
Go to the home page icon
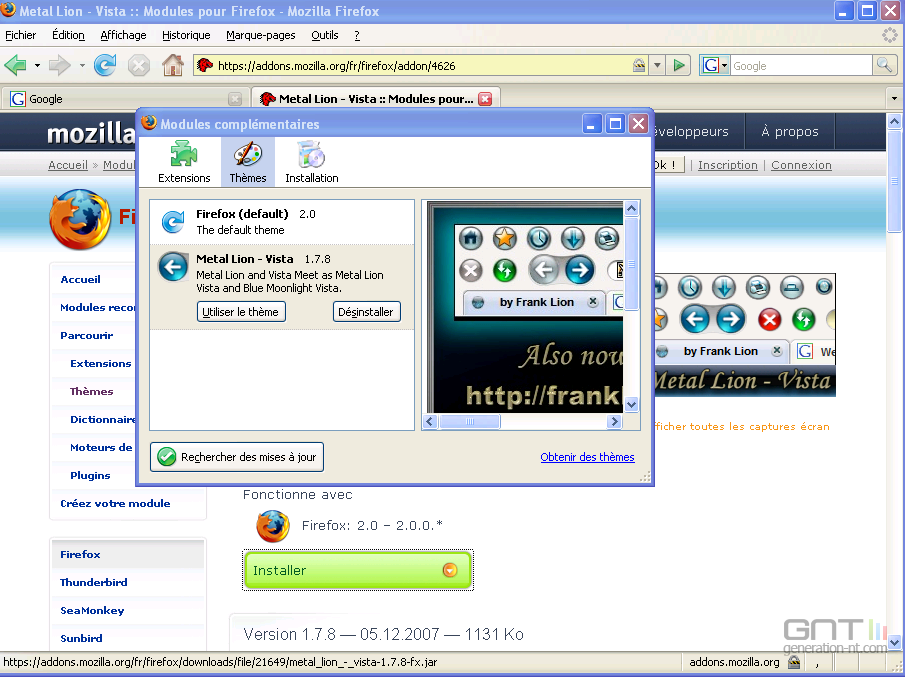click(173, 65)
